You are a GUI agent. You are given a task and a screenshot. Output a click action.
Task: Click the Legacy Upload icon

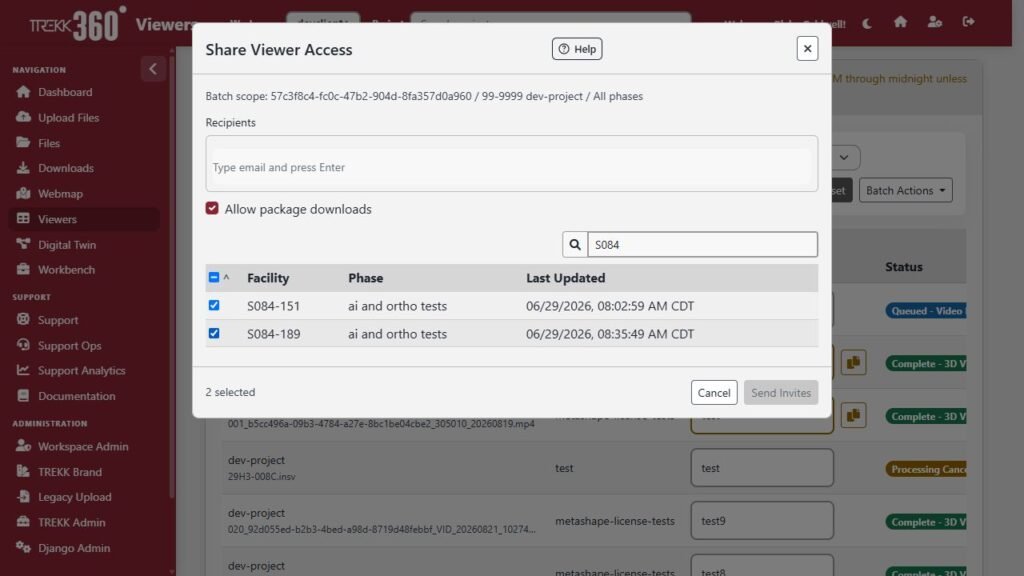tap(24, 497)
